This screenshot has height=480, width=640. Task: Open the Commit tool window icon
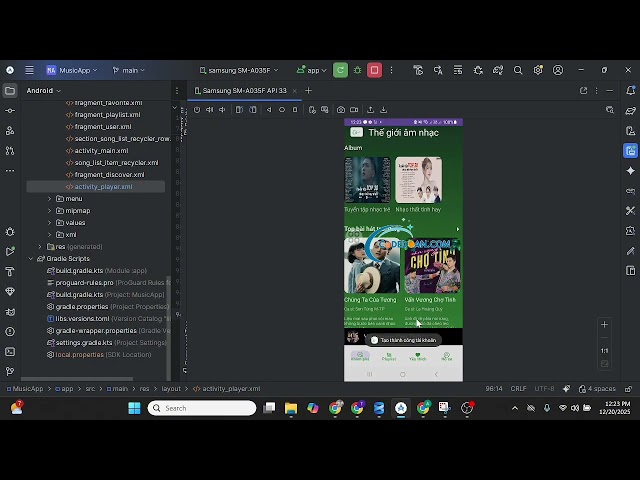click(x=10, y=111)
